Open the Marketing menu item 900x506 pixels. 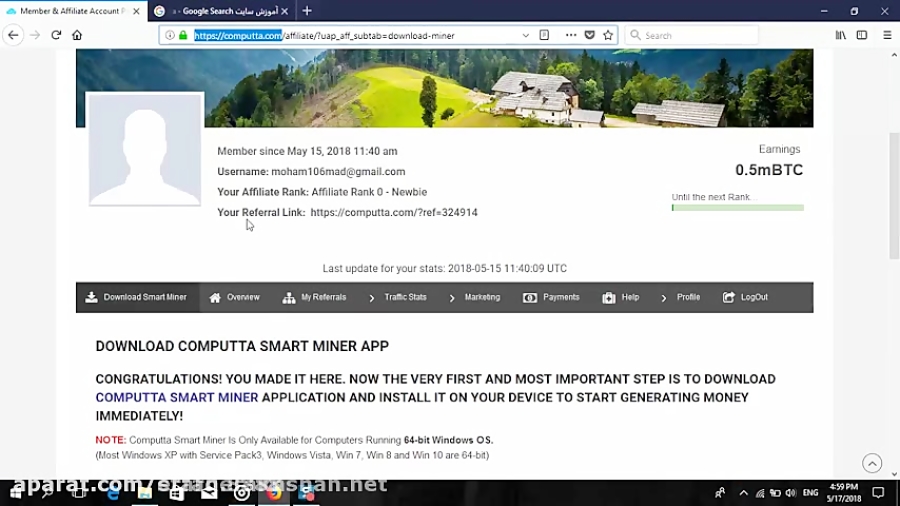474,297
